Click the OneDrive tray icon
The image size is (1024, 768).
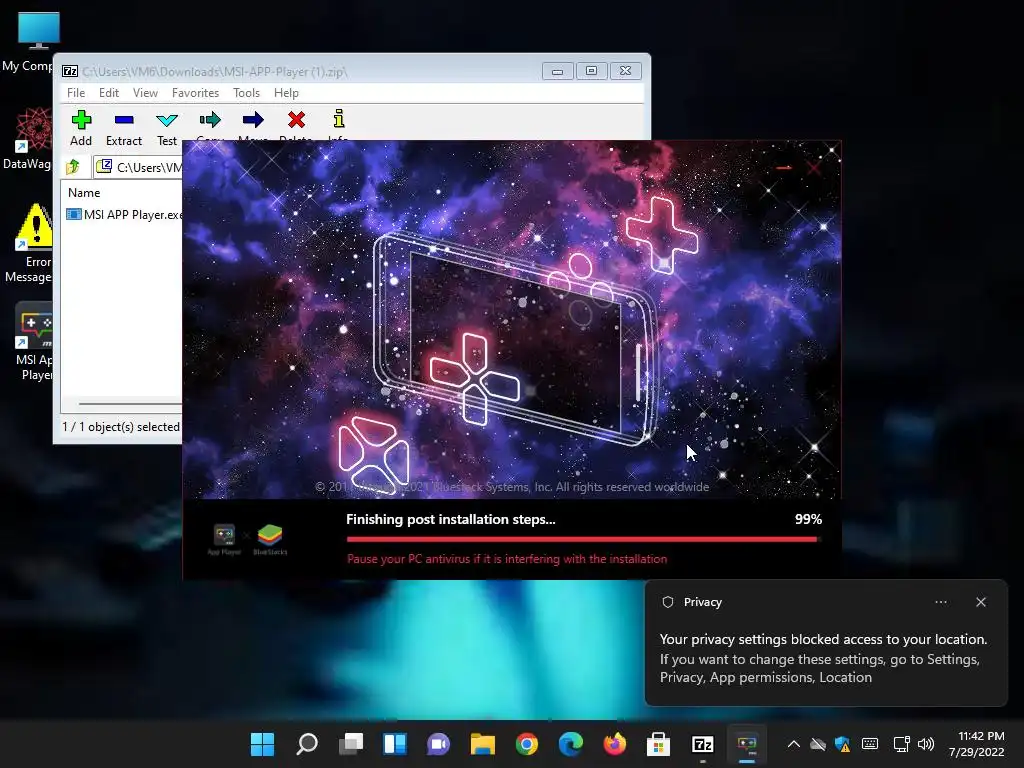click(818, 744)
